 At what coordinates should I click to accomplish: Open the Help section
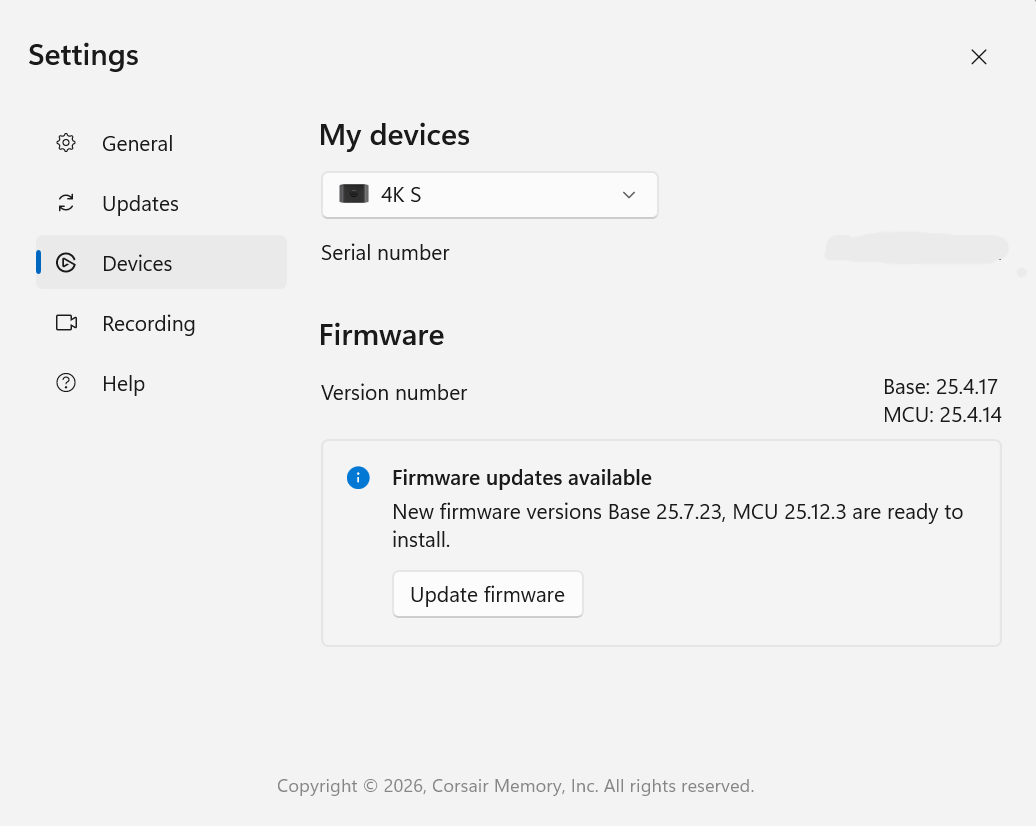[x=123, y=383]
